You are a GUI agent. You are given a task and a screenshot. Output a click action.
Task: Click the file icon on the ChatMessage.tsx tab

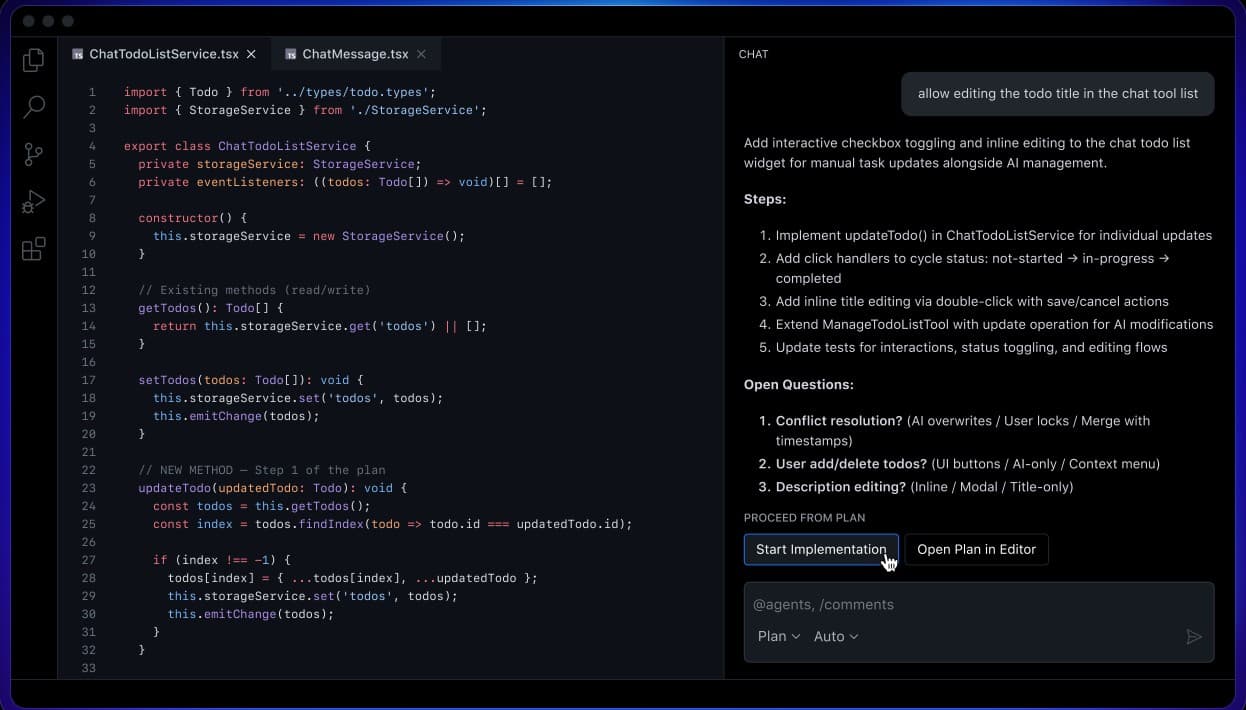coord(289,54)
